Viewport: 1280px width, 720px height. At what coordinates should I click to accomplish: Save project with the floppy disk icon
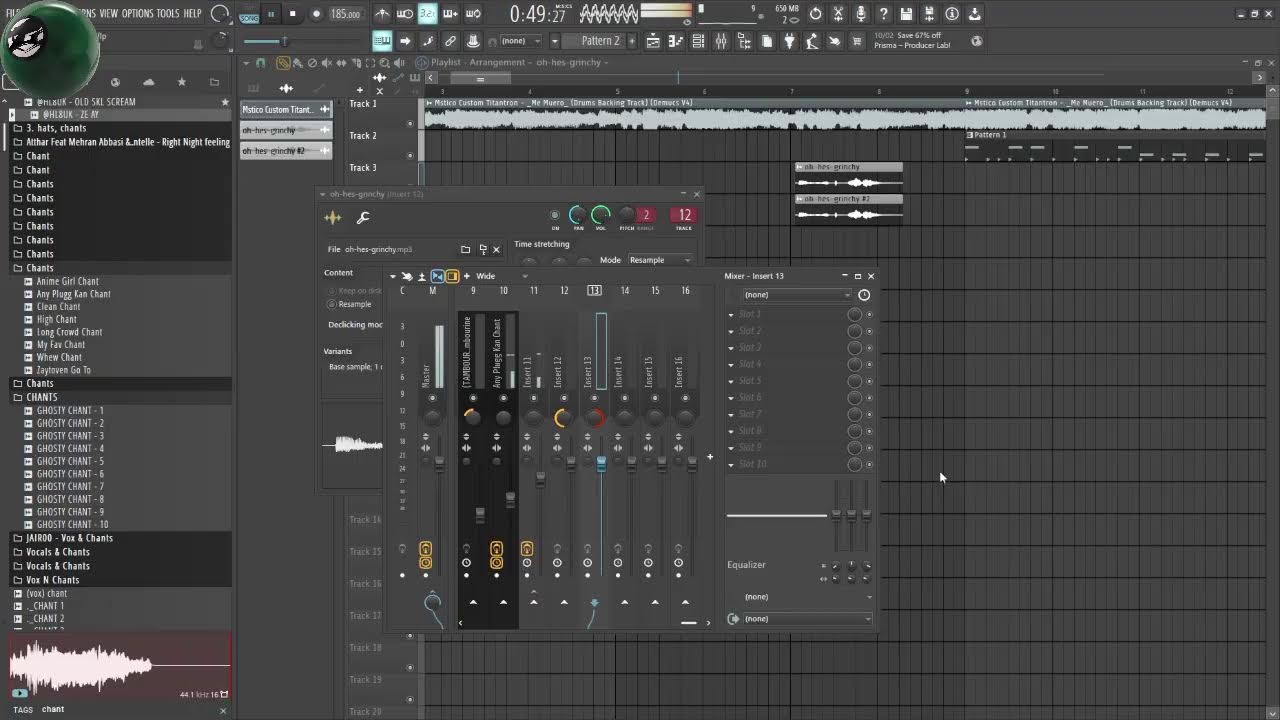(x=906, y=14)
